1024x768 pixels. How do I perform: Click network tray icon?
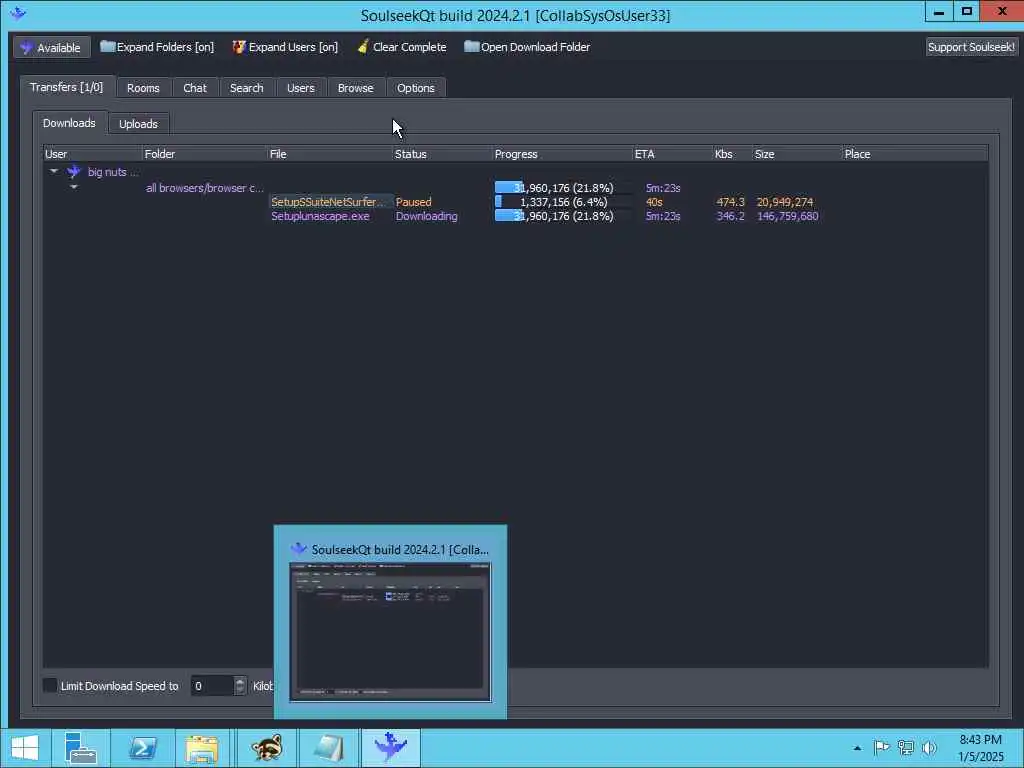coord(906,747)
